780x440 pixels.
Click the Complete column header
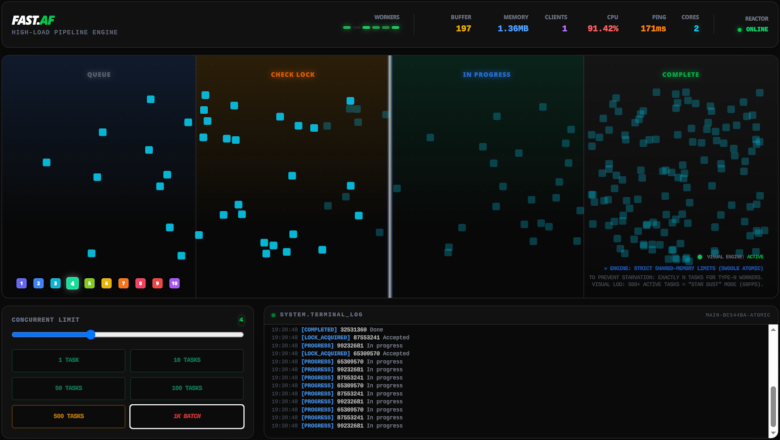(680, 75)
